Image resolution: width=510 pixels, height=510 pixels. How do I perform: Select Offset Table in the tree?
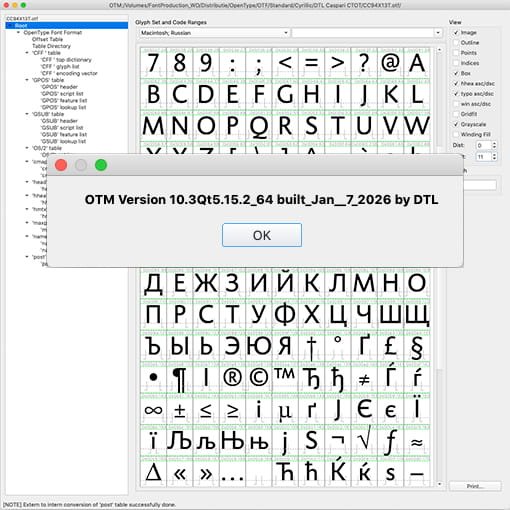click(x=47, y=39)
